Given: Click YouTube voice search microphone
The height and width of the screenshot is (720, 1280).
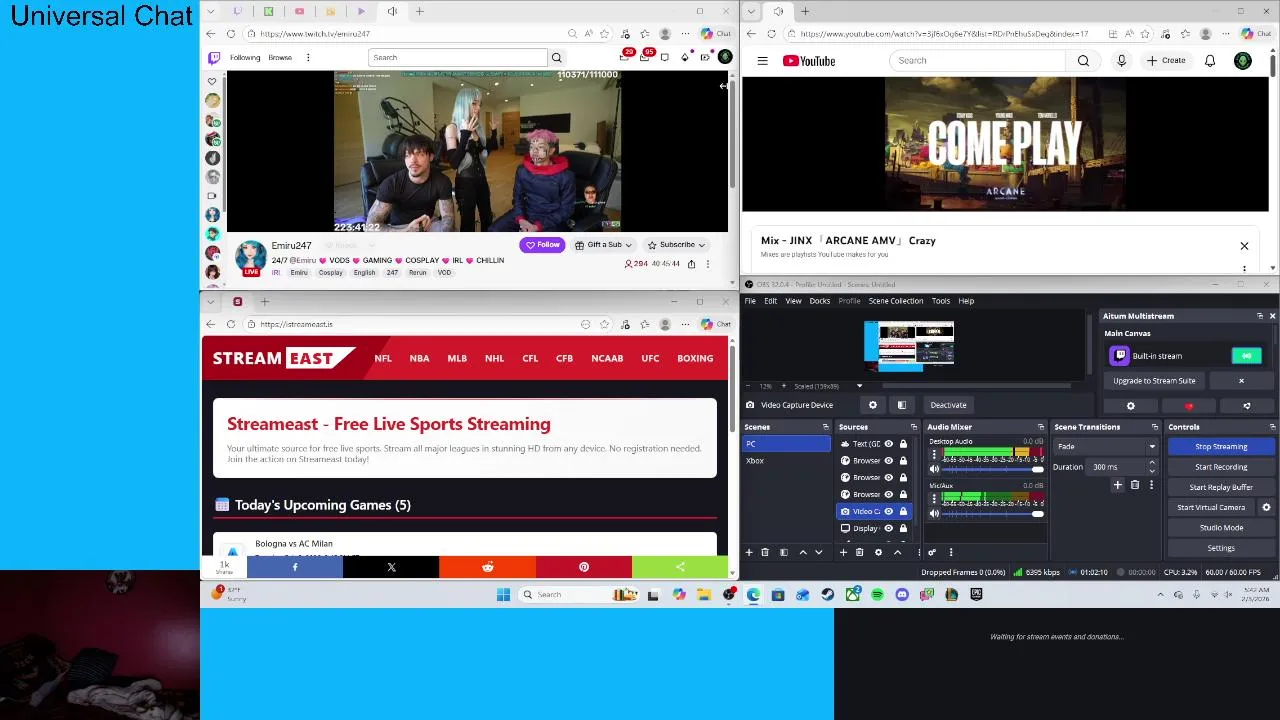Looking at the screenshot, I should click(1121, 60).
